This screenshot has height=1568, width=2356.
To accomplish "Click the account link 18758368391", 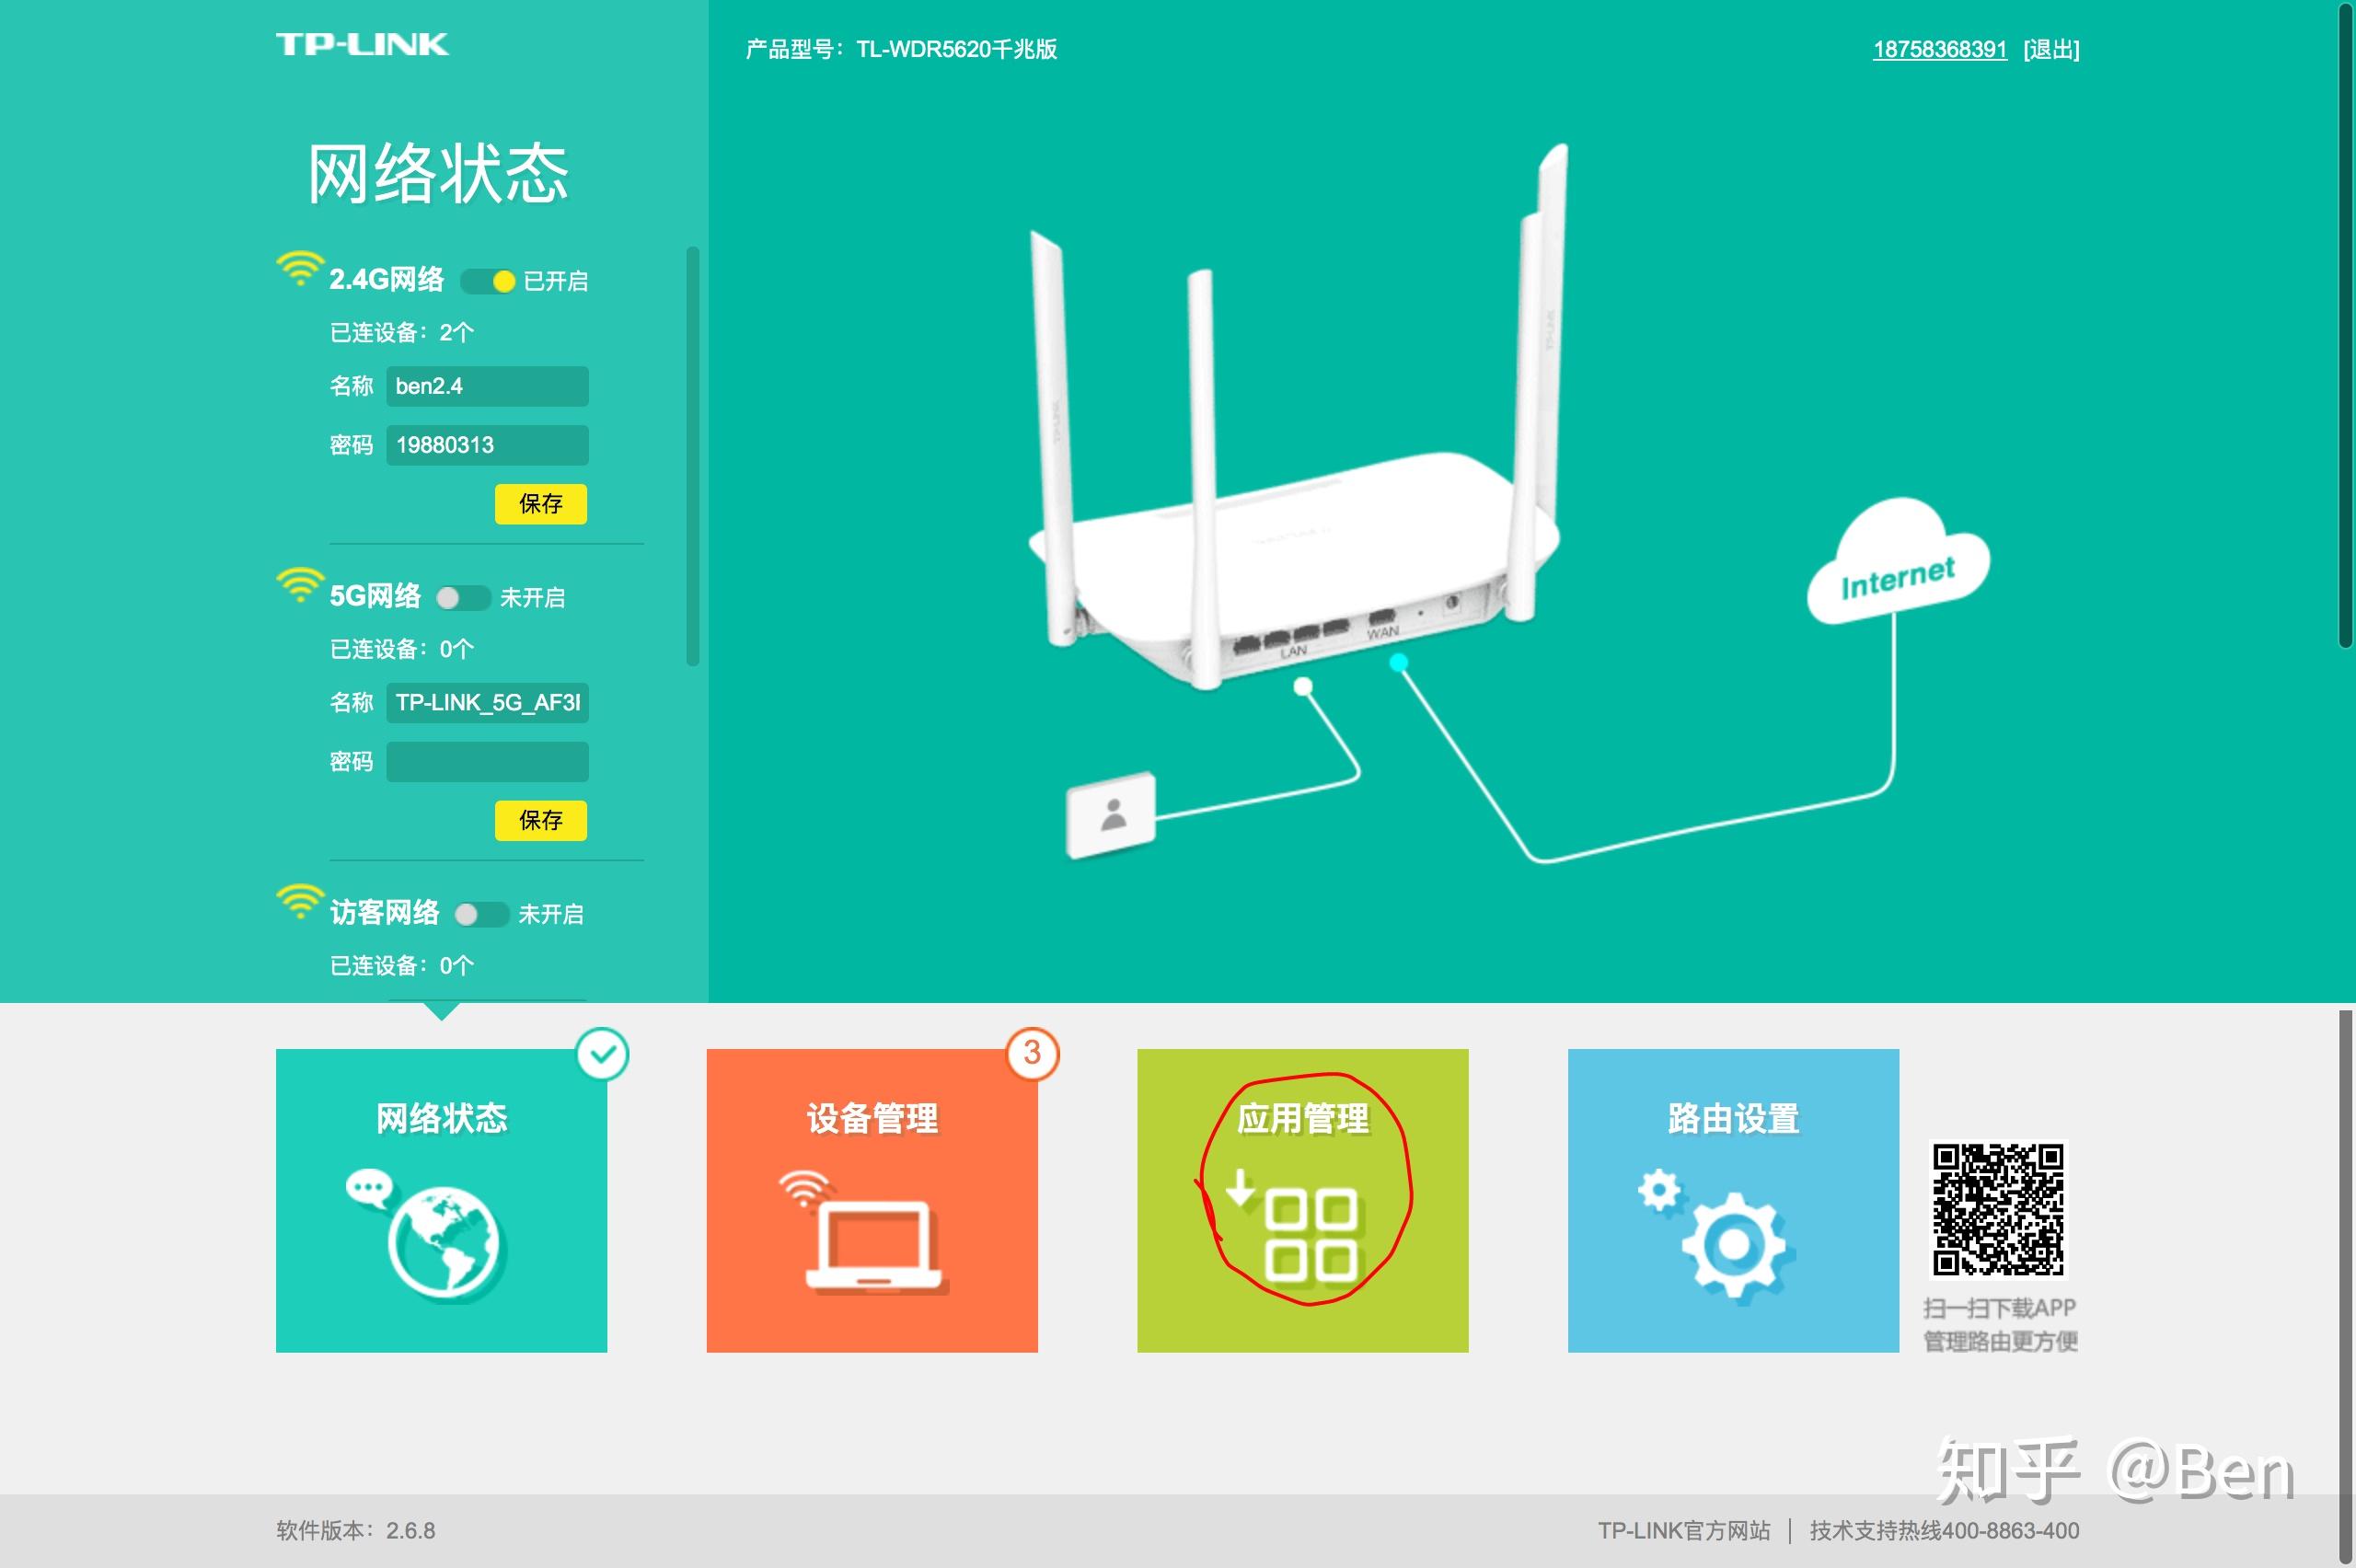I will click(x=1940, y=49).
